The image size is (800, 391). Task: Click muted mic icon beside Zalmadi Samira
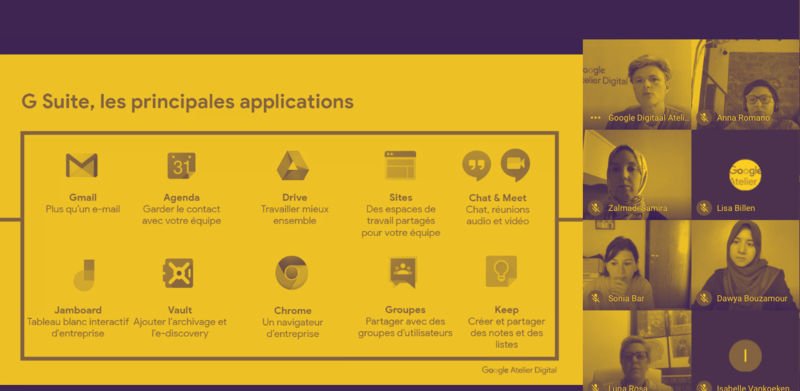click(595, 208)
